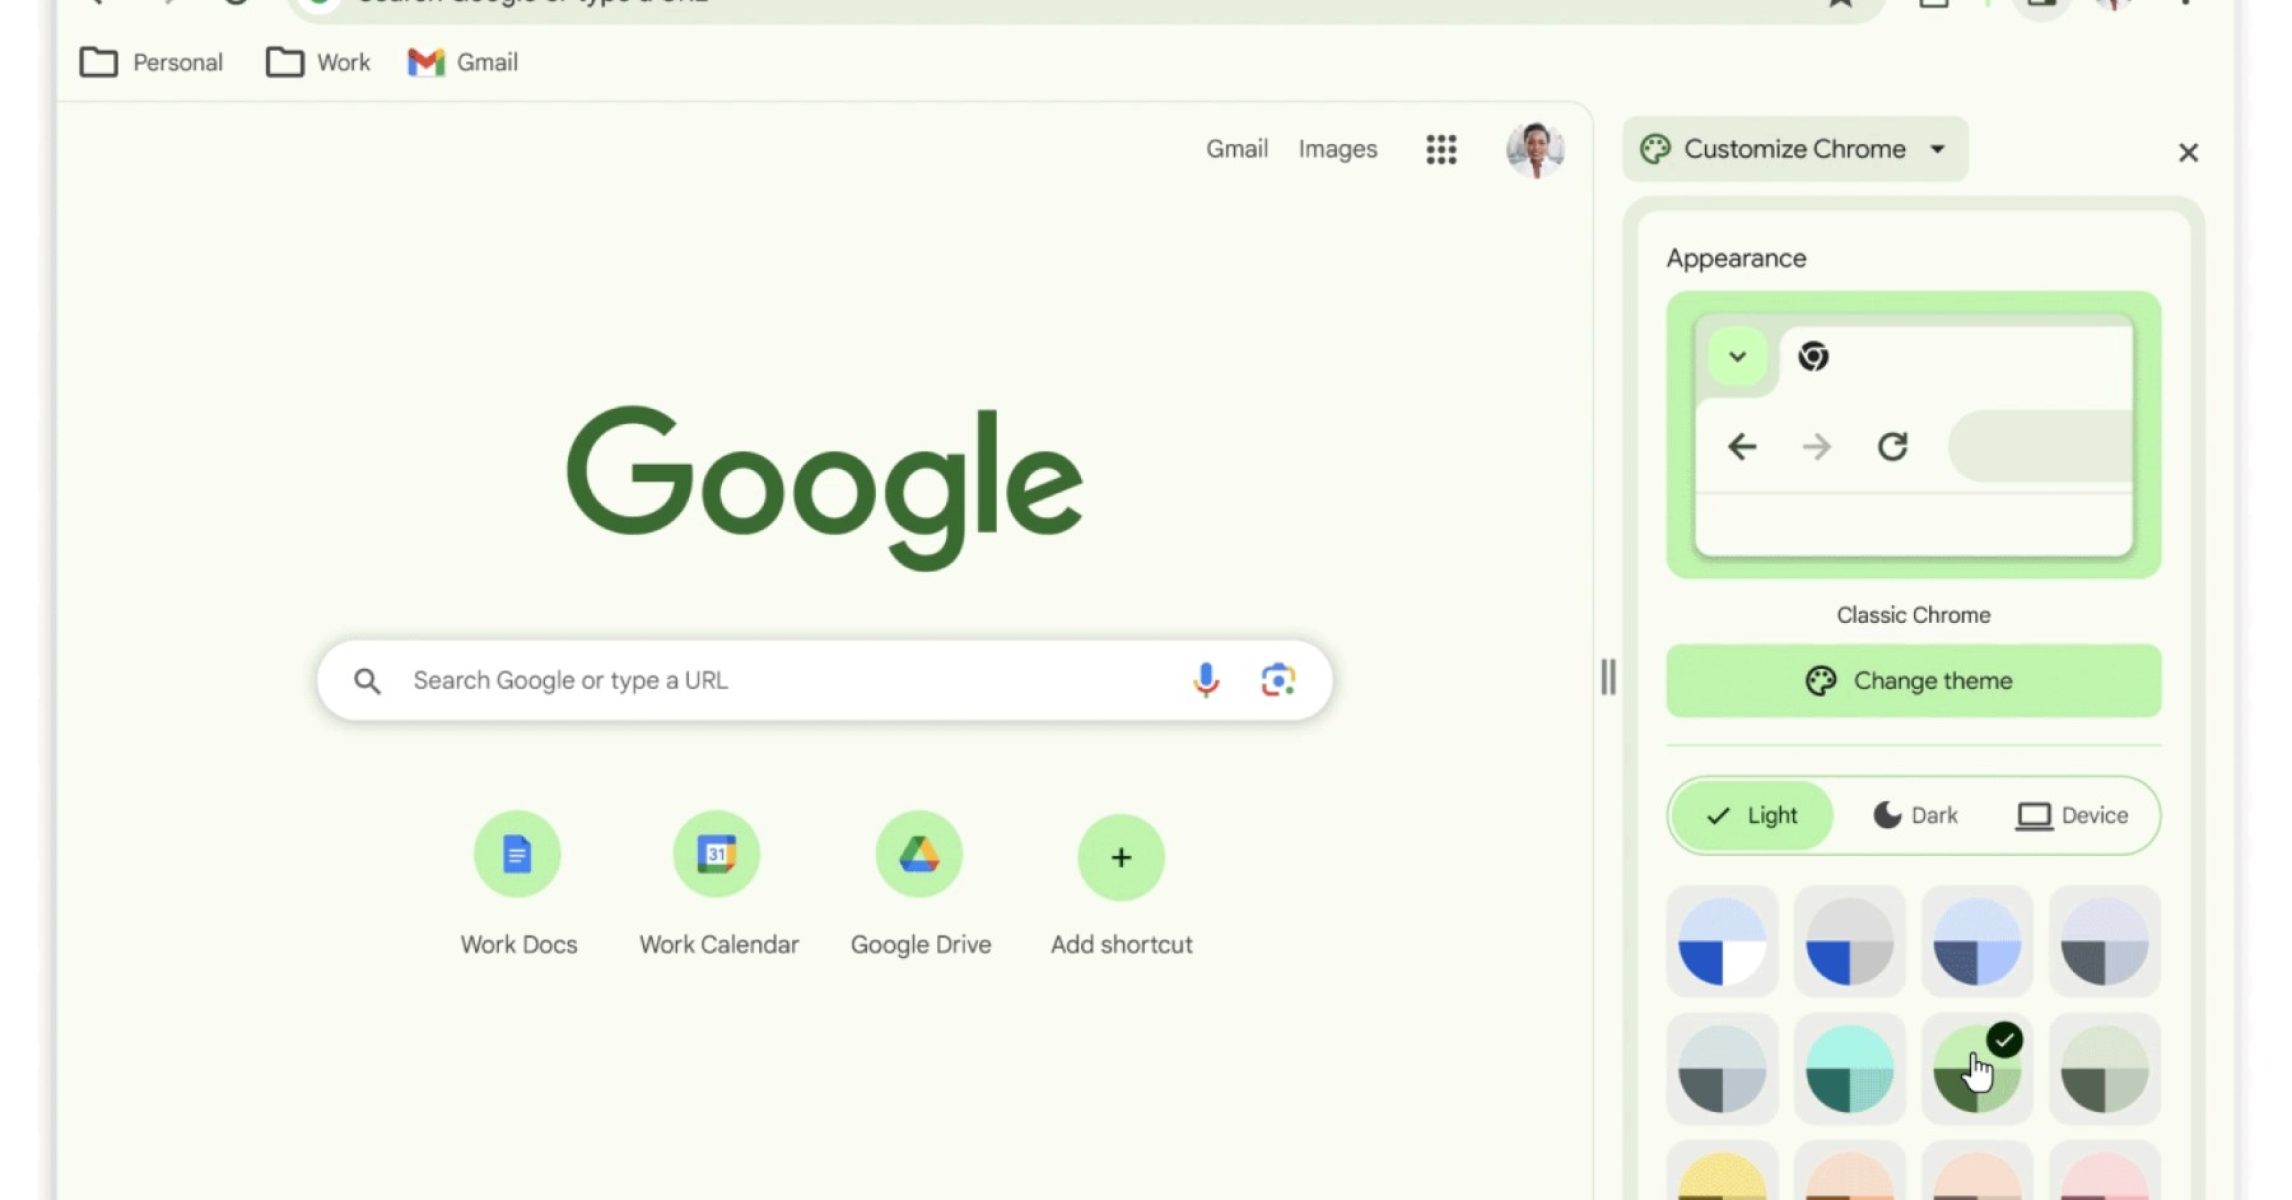Select the Light appearance mode
2292x1200 pixels.
(1752, 815)
